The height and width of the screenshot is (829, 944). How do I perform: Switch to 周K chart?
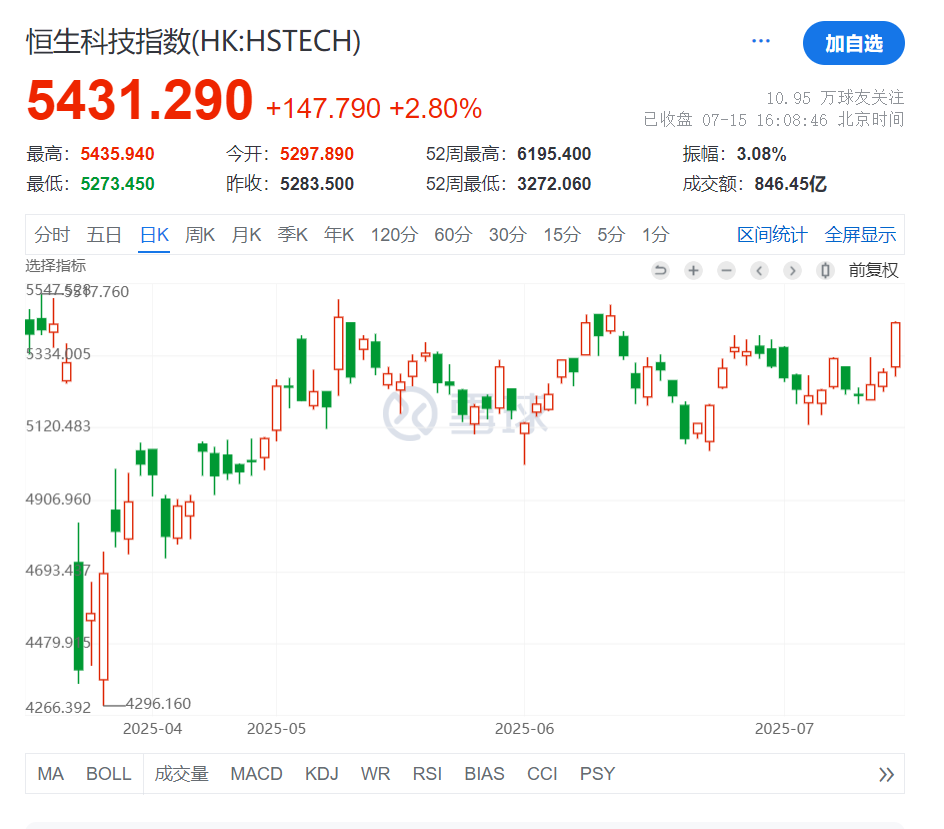coord(200,234)
